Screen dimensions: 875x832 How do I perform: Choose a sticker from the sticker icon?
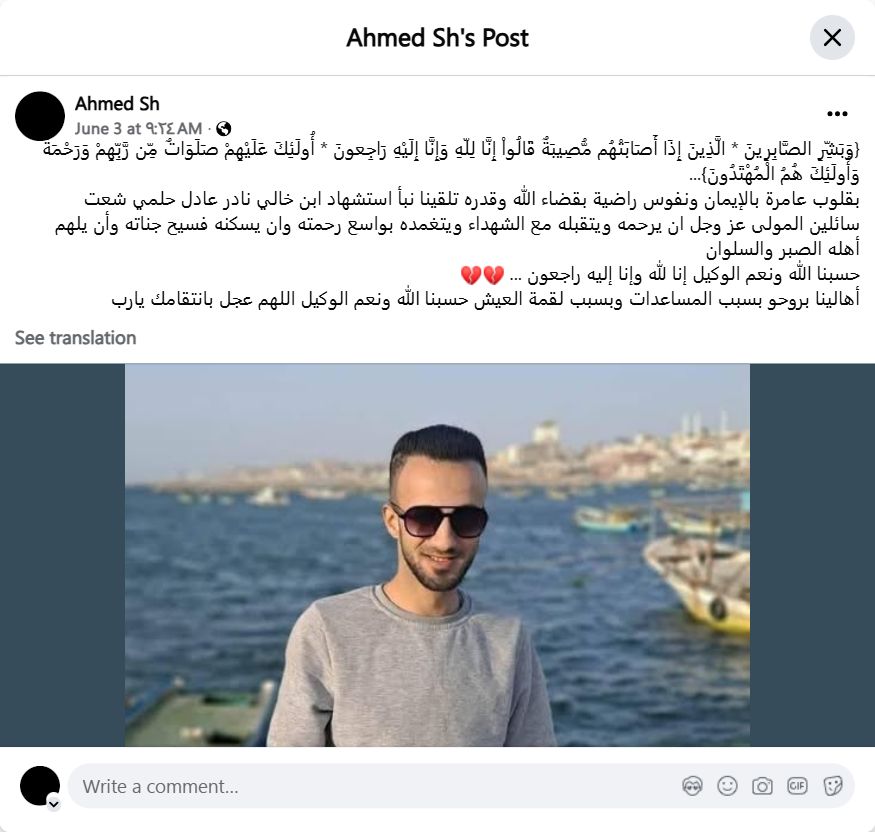[x=832, y=786]
